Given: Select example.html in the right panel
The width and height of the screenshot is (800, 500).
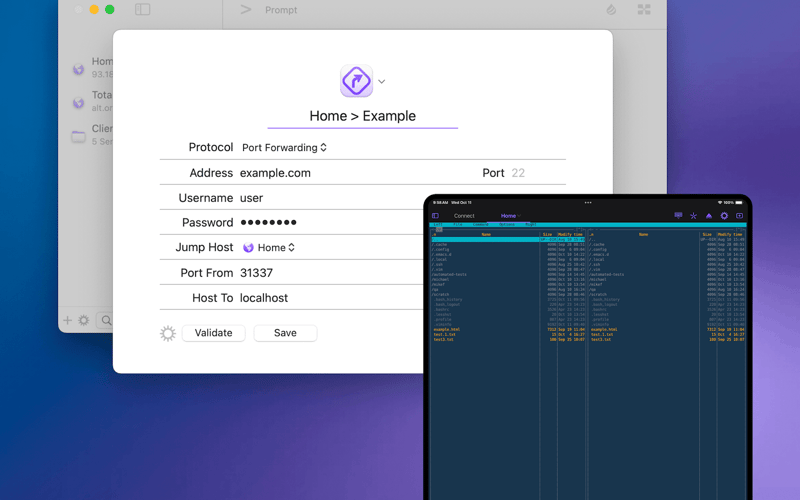Looking at the screenshot, I should pyautogui.click(x=604, y=329).
